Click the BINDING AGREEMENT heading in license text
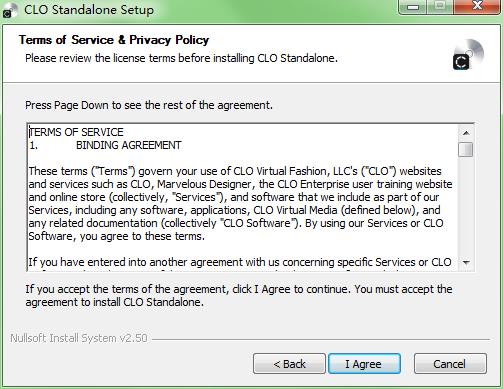The height and width of the screenshot is (389, 503). pyautogui.click(x=129, y=145)
